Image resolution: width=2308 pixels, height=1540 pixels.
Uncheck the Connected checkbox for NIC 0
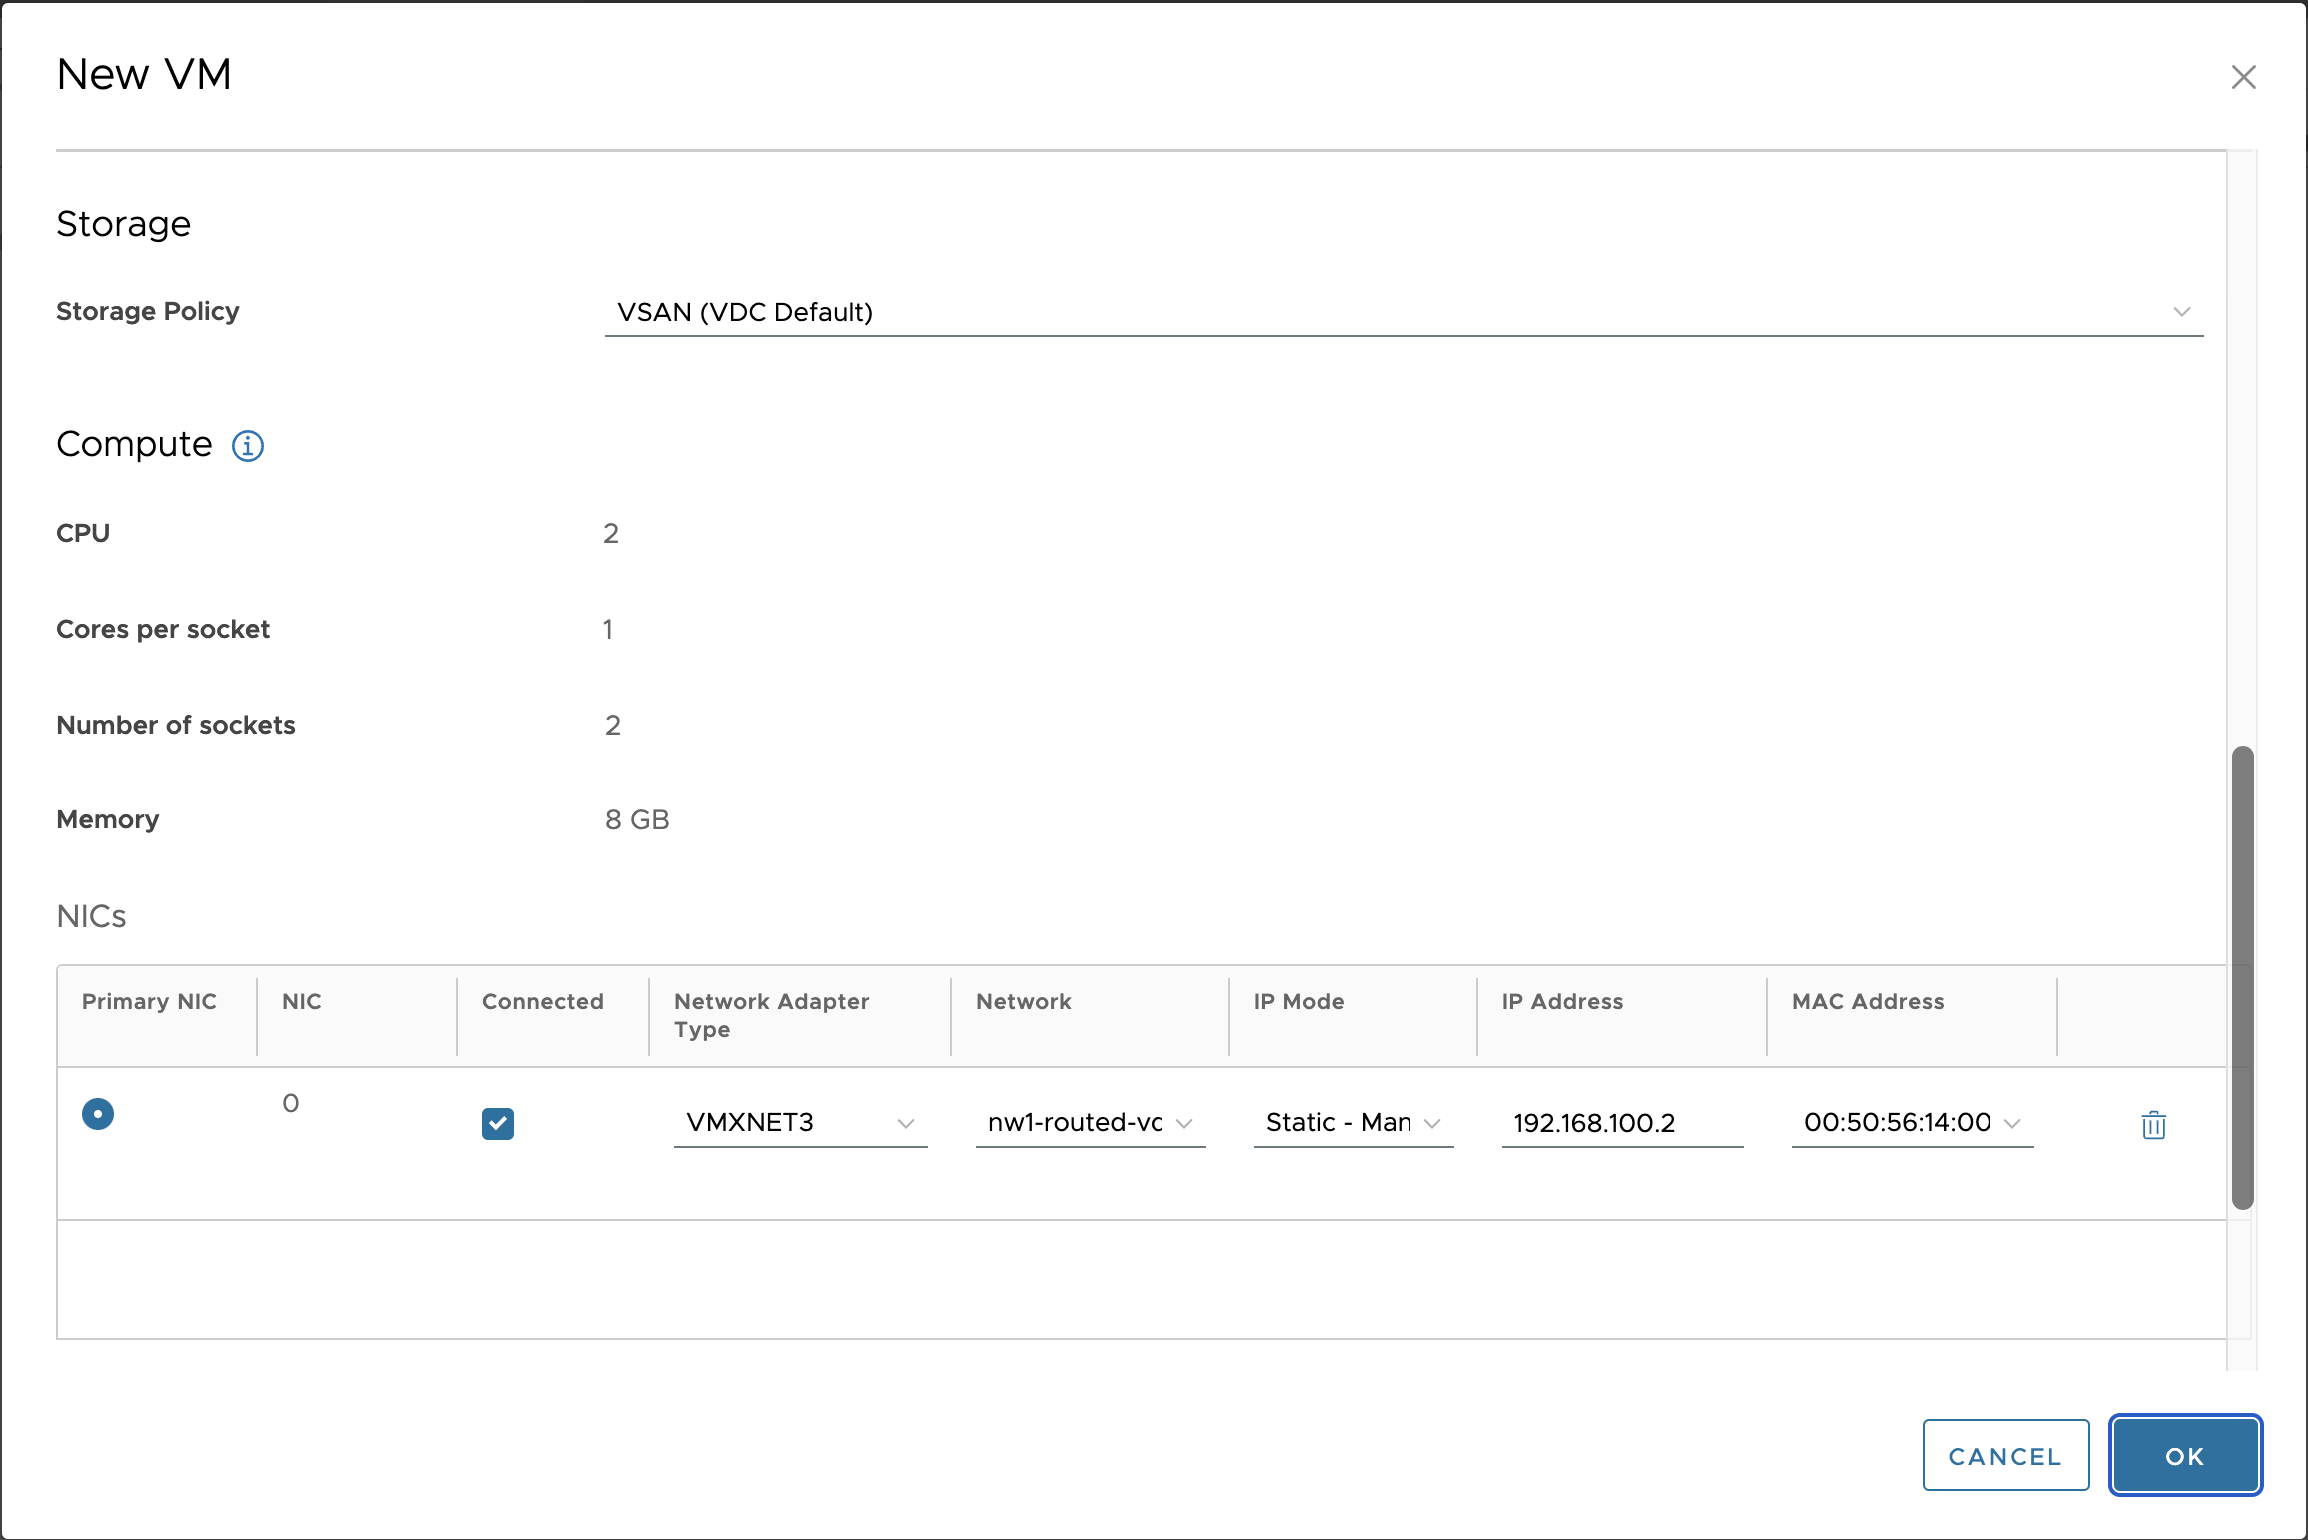point(497,1123)
